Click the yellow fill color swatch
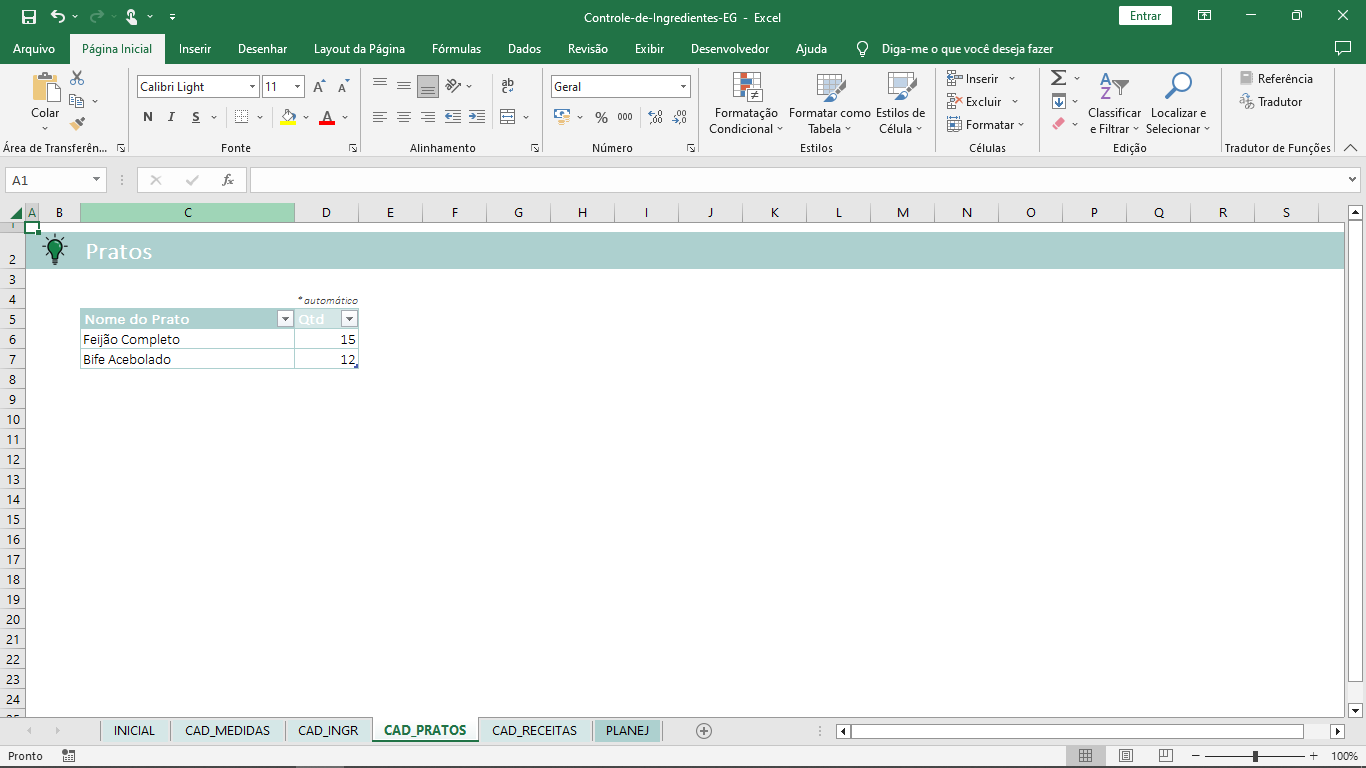Image resolution: width=1366 pixels, height=768 pixels. pos(288,117)
